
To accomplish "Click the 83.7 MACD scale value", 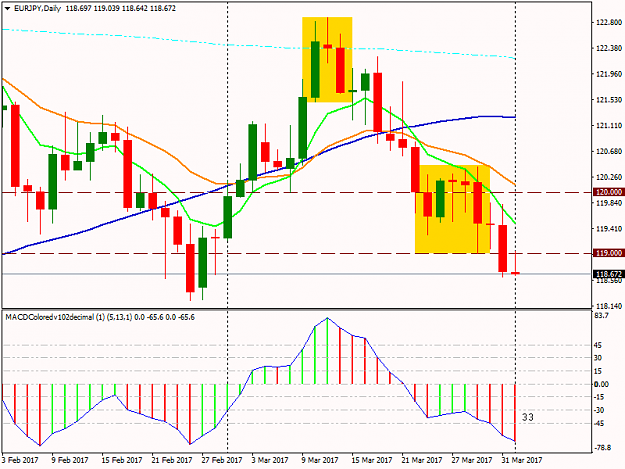I will 601,316.
